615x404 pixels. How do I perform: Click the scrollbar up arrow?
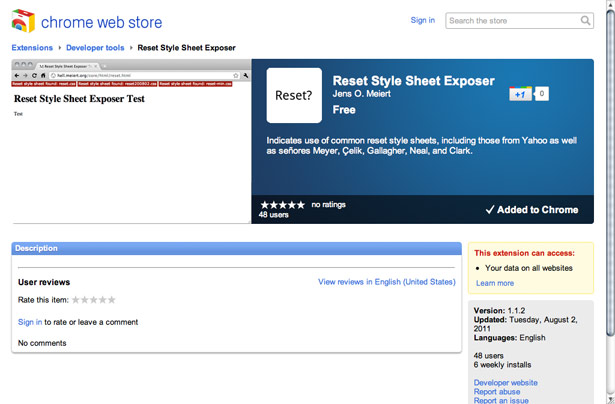(x=610, y=4)
